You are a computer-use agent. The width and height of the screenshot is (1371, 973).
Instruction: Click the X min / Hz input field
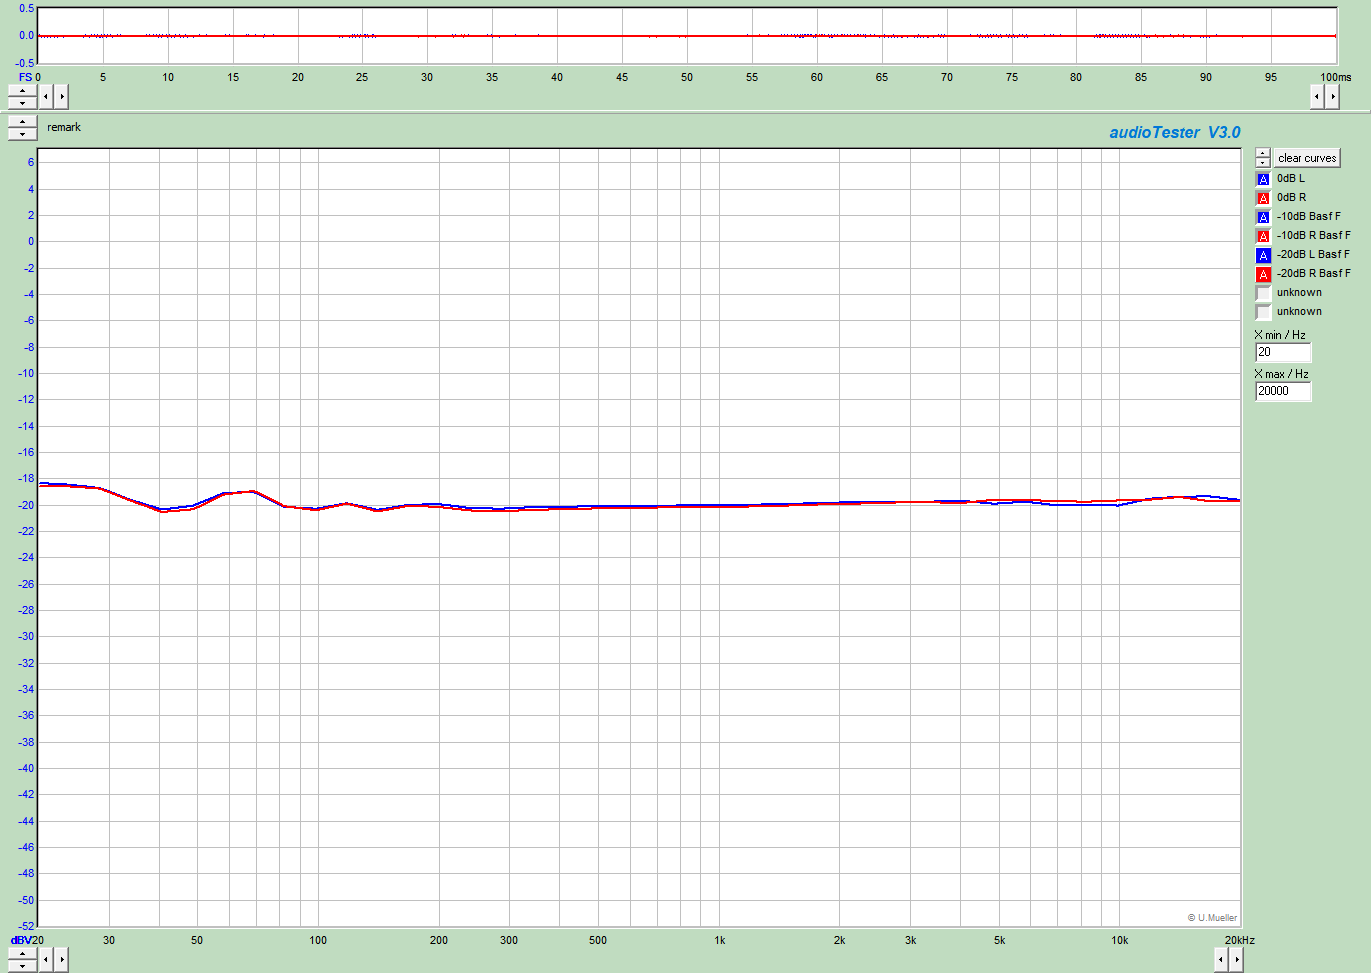[x=1283, y=352]
